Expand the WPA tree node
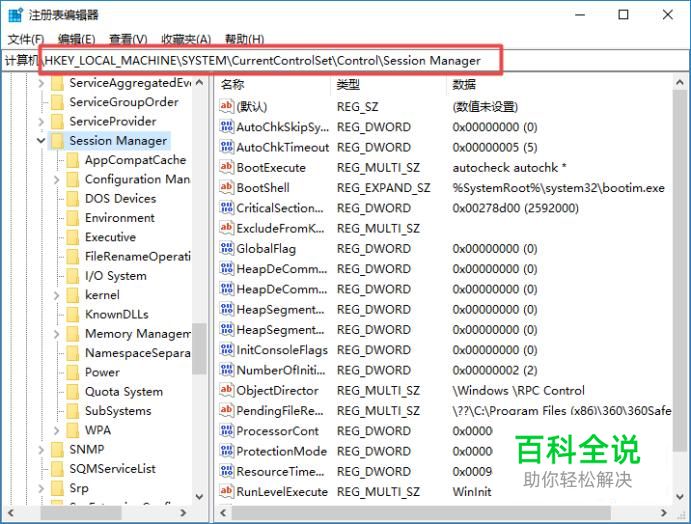 56,430
